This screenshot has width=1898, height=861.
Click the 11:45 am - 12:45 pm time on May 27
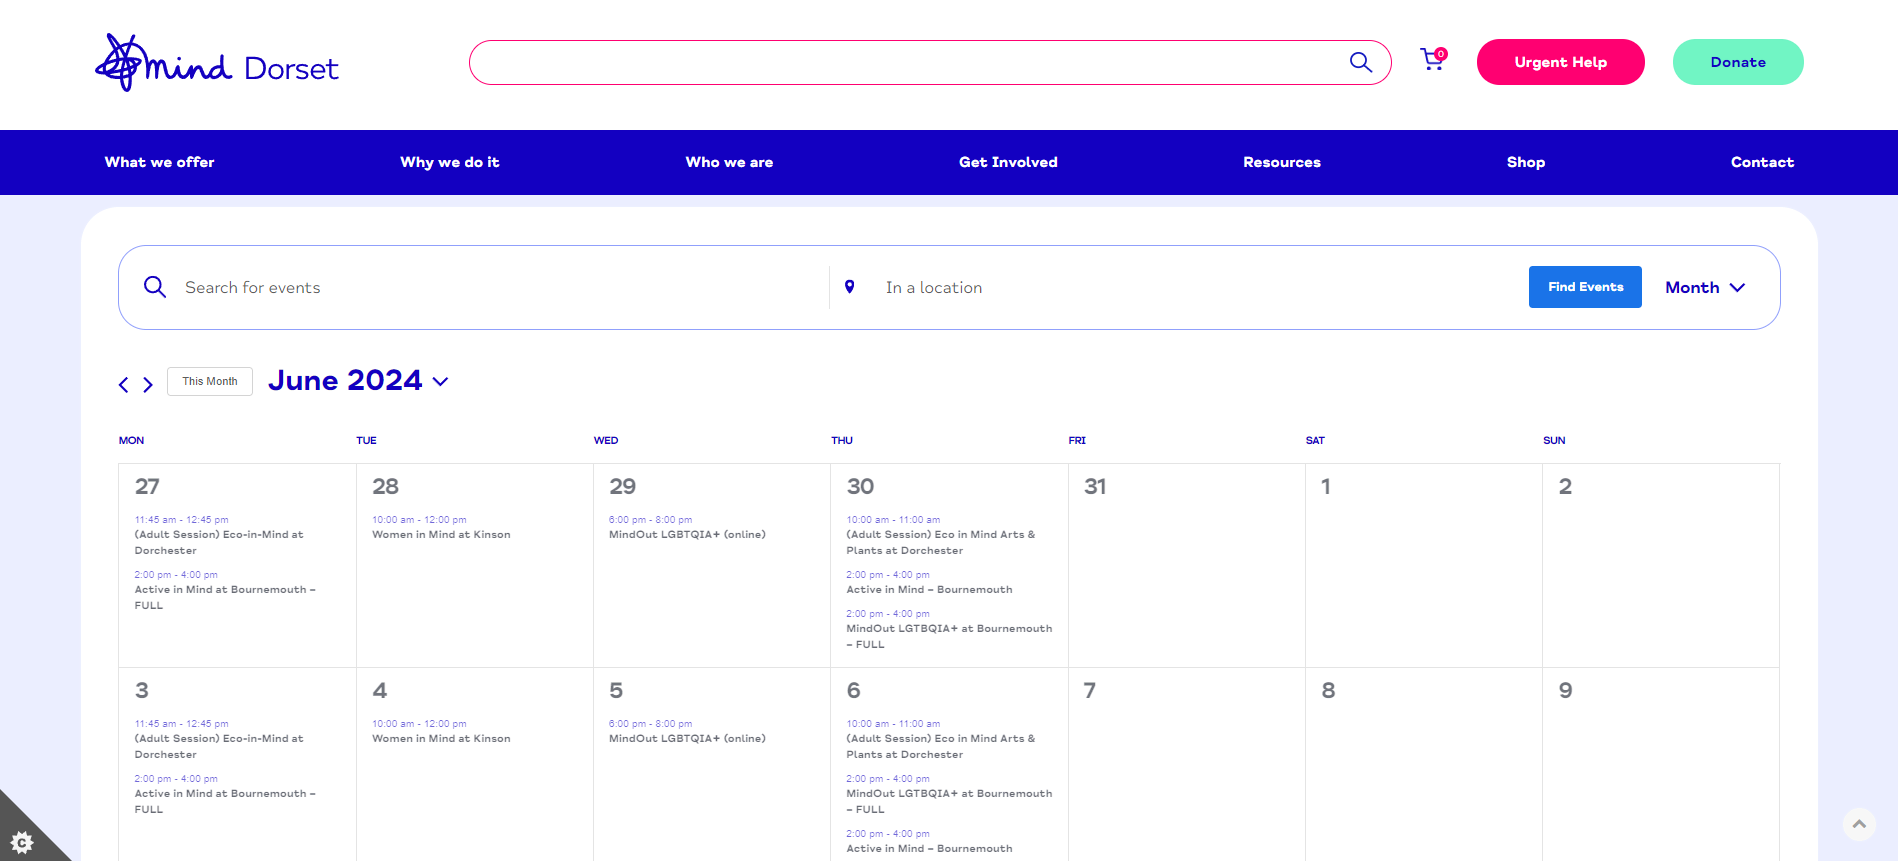pos(181,520)
